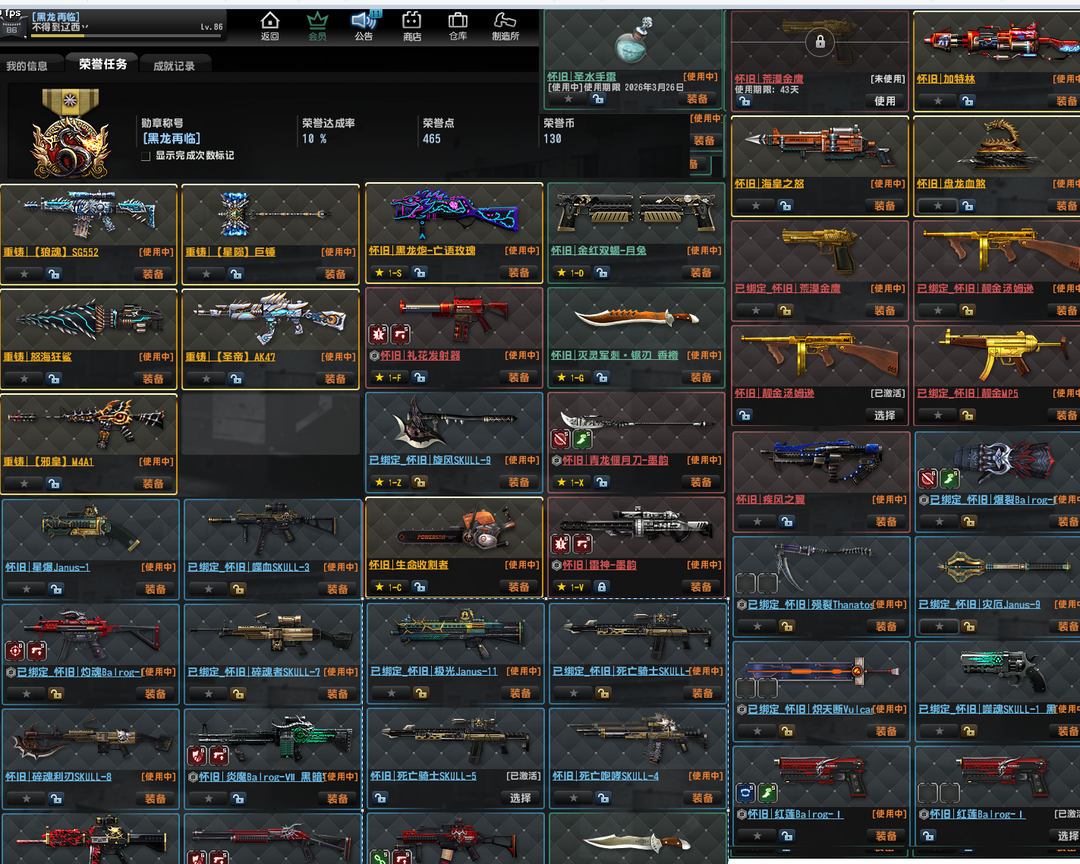This screenshot has height=864, width=1080.
Task: Click 装备 on 怀旧|圣水手雷
Action: tap(698, 99)
